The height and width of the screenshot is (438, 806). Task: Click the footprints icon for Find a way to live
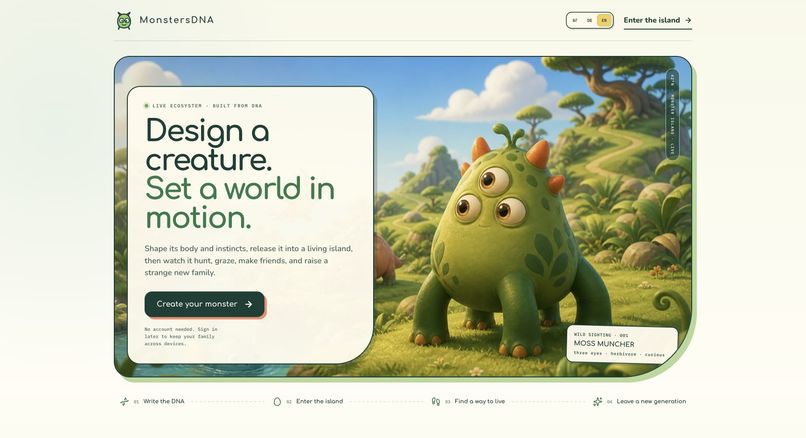436,402
